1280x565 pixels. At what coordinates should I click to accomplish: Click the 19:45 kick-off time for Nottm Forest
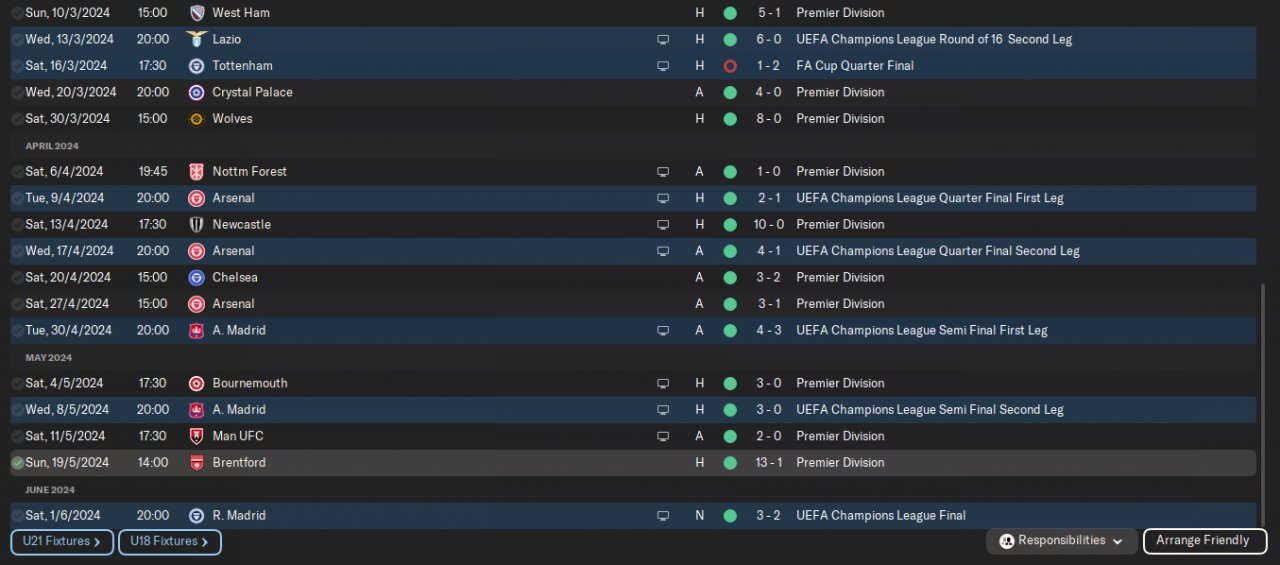(153, 172)
